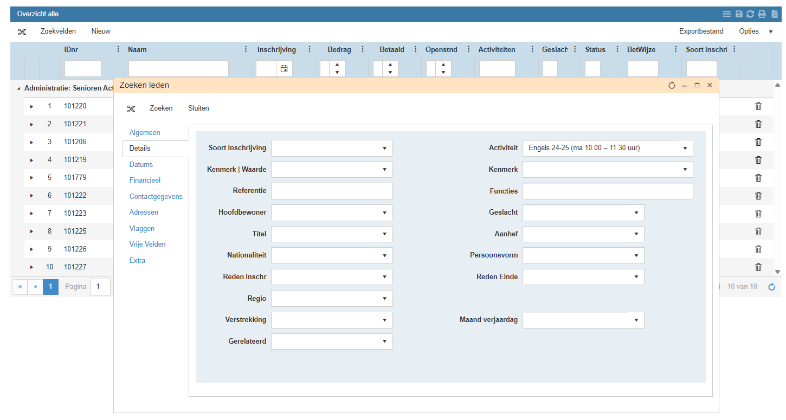Open the Contactgegevens tab
786x420 pixels.
pyautogui.click(x=155, y=196)
